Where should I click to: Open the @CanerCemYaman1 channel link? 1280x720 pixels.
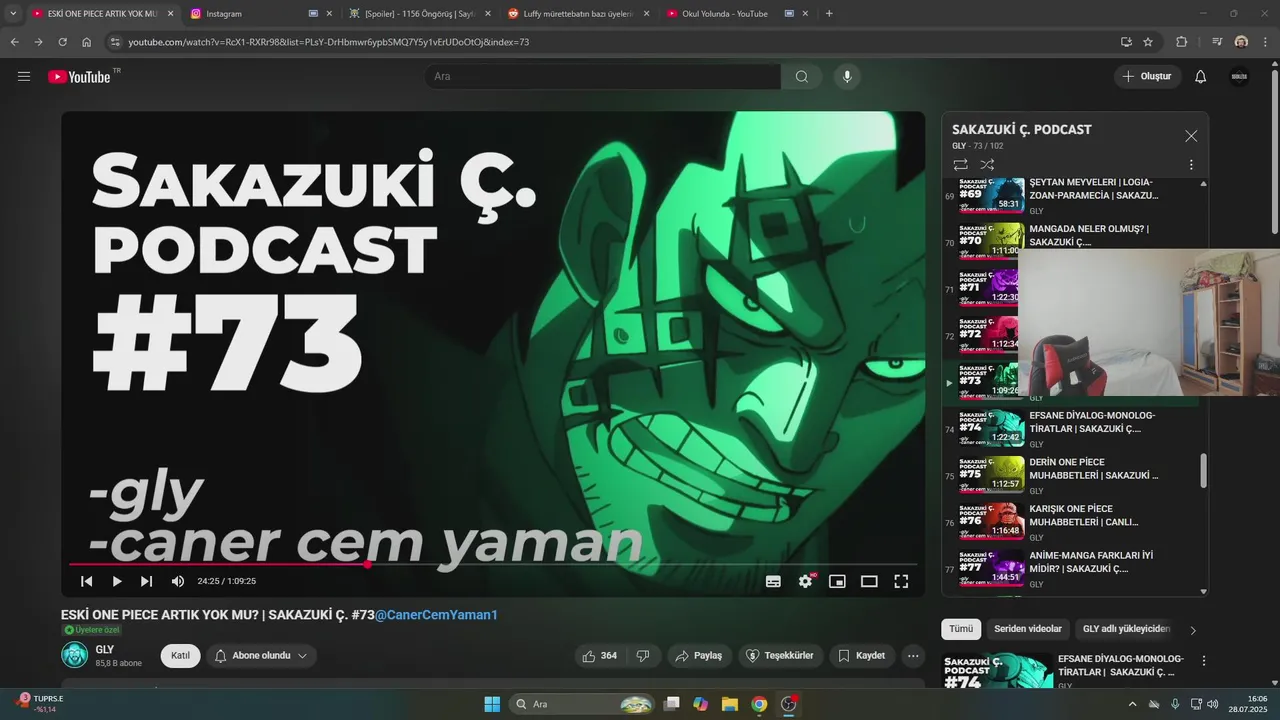coord(436,615)
